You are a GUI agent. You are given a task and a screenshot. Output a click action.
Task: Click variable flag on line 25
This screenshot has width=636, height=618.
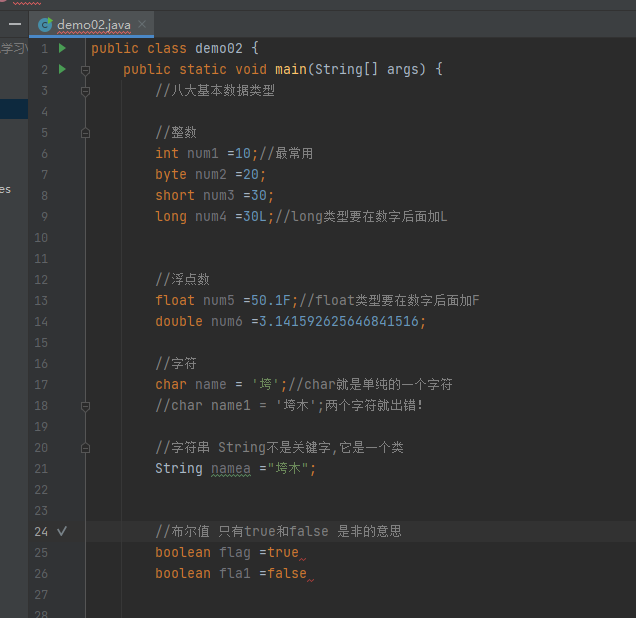pyautogui.click(x=235, y=552)
